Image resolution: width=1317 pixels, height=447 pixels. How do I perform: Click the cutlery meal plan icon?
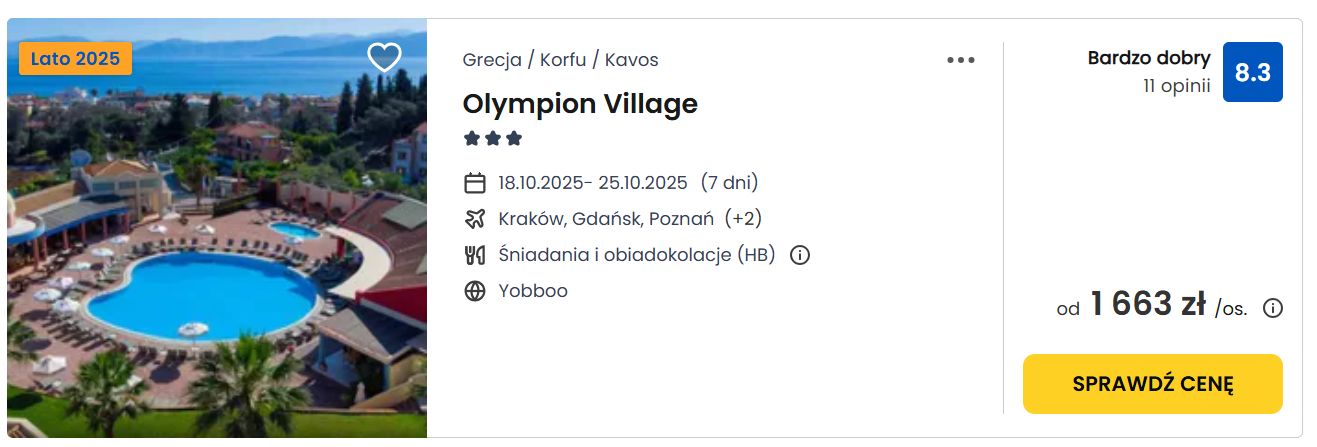point(475,255)
